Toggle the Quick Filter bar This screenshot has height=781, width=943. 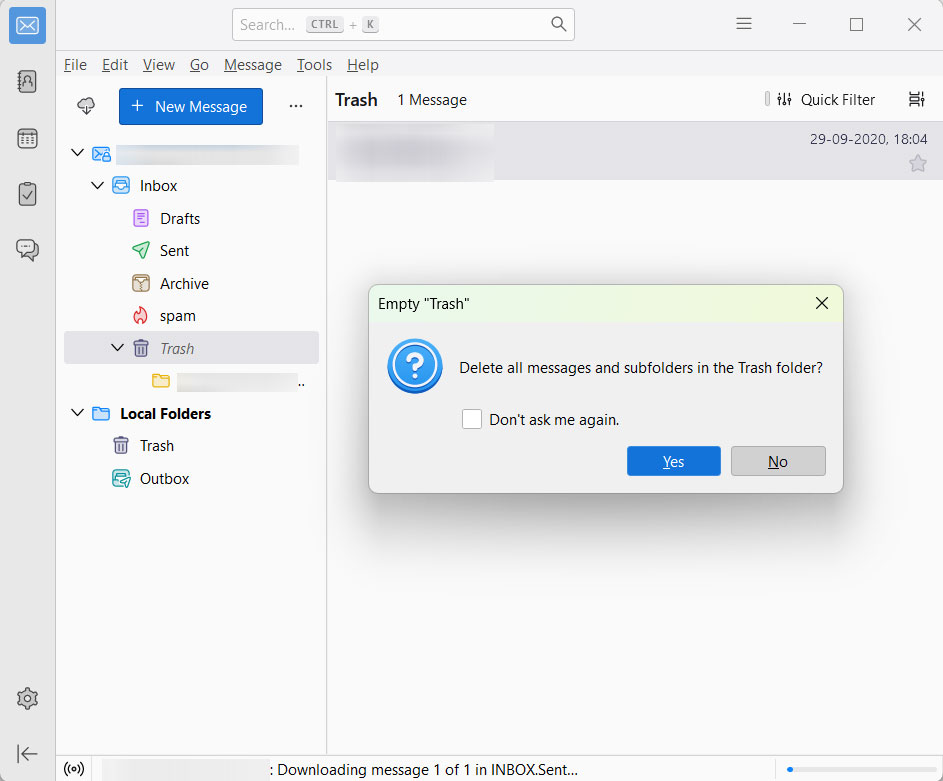[x=825, y=99]
